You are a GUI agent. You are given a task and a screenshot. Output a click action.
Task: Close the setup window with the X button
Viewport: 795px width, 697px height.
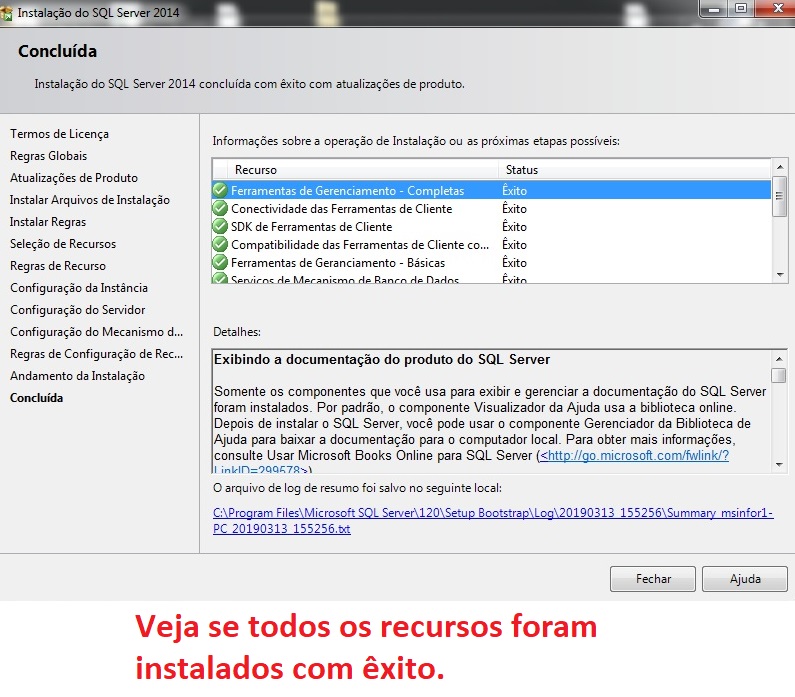(x=776, y=9)
